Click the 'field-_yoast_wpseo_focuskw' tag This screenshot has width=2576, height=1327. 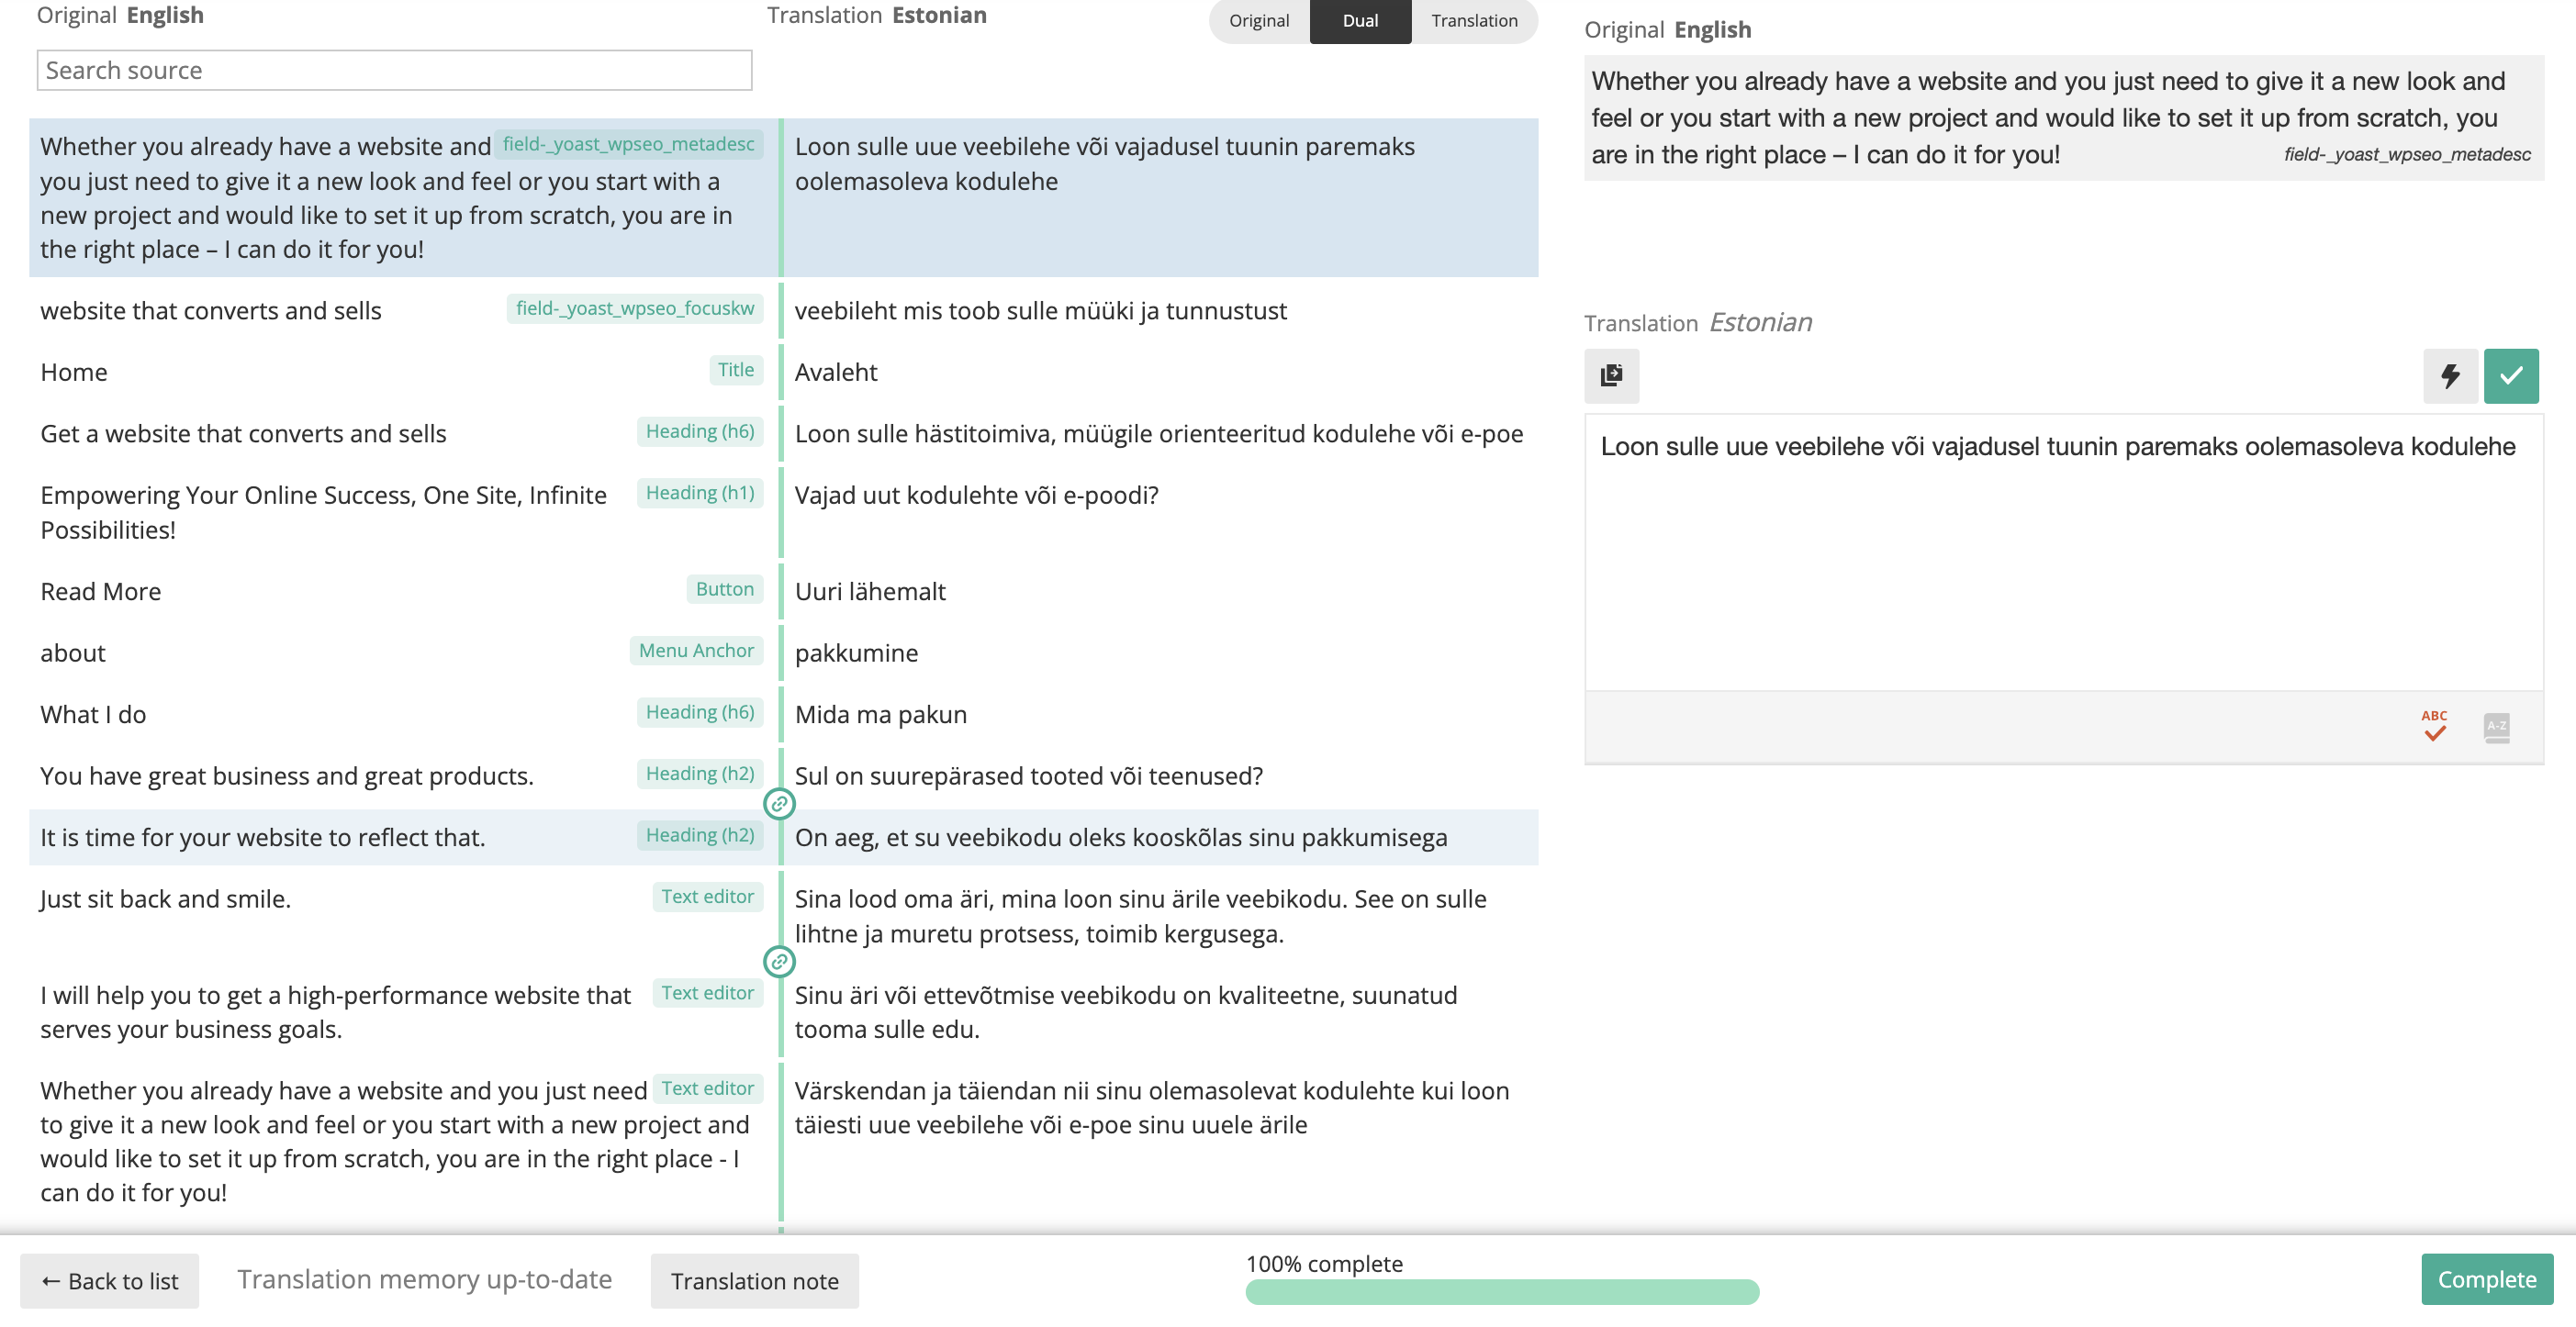point(635,308)
